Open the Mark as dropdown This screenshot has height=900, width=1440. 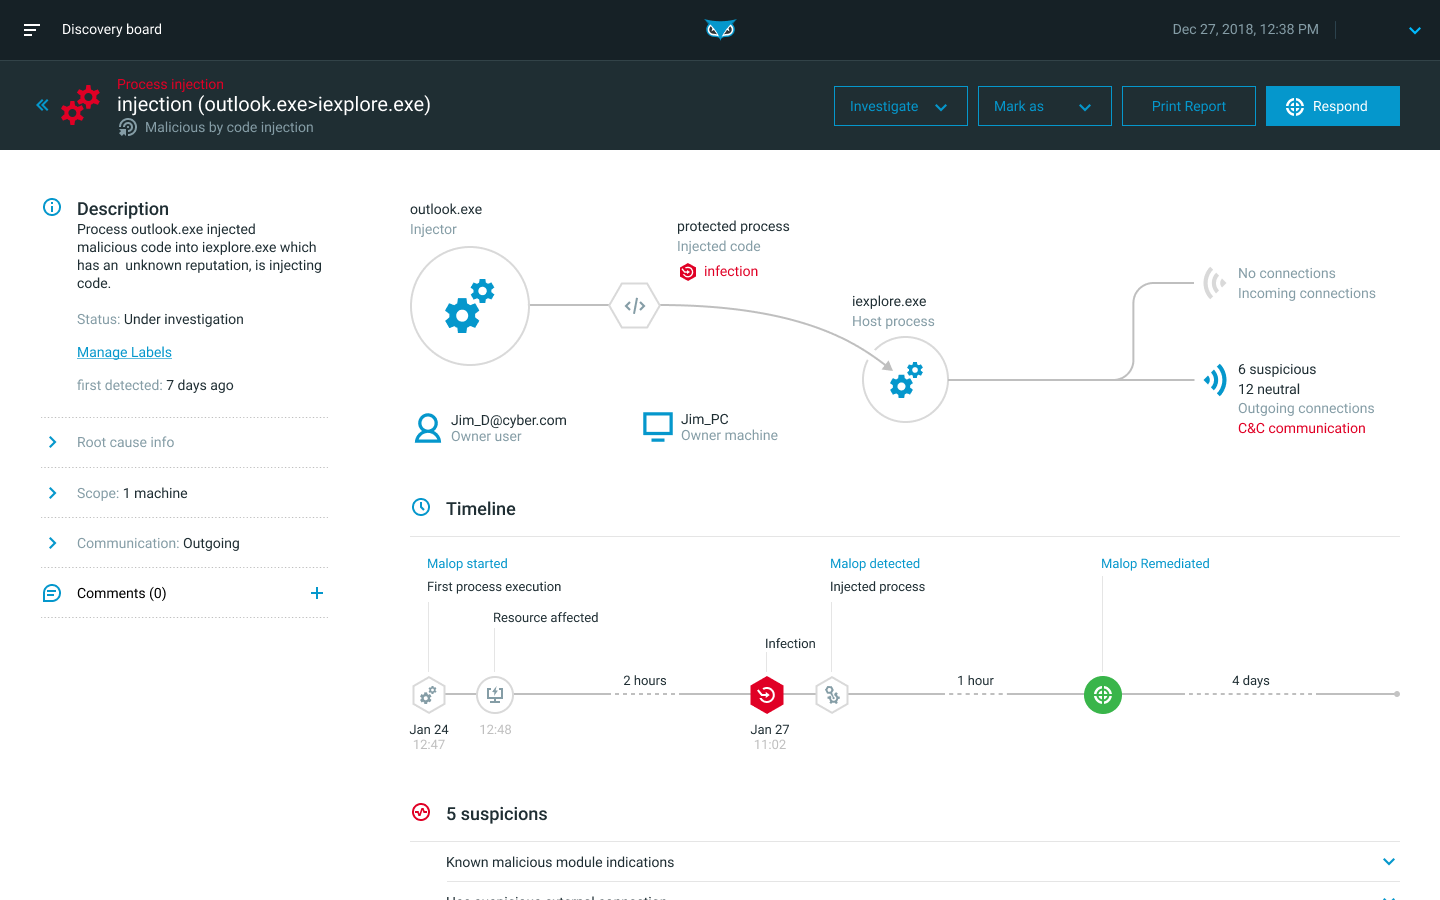point(1044,106)
